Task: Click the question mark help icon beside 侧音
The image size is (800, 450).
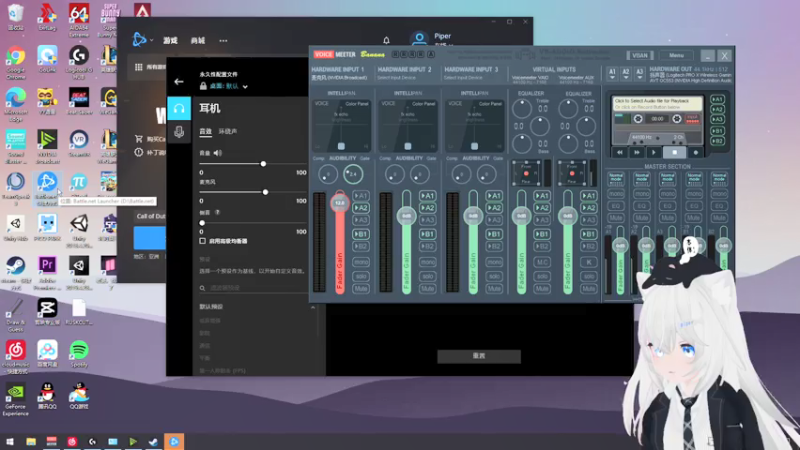Action: (217, 213)
